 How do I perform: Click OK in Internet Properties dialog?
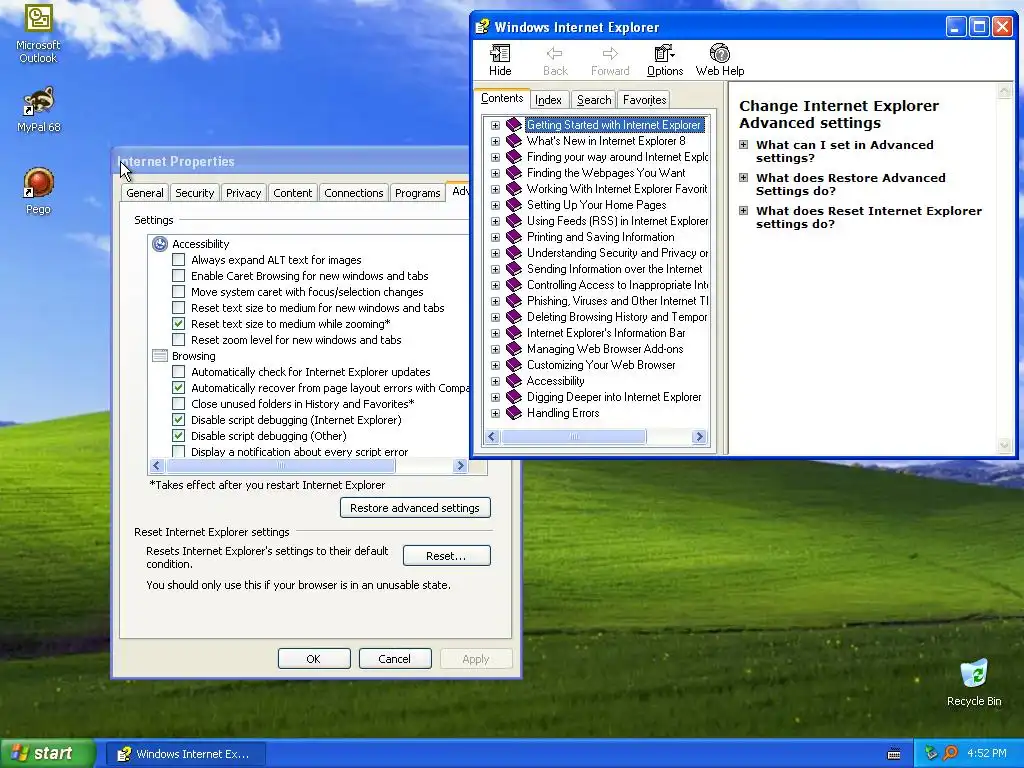click(313, 658)
